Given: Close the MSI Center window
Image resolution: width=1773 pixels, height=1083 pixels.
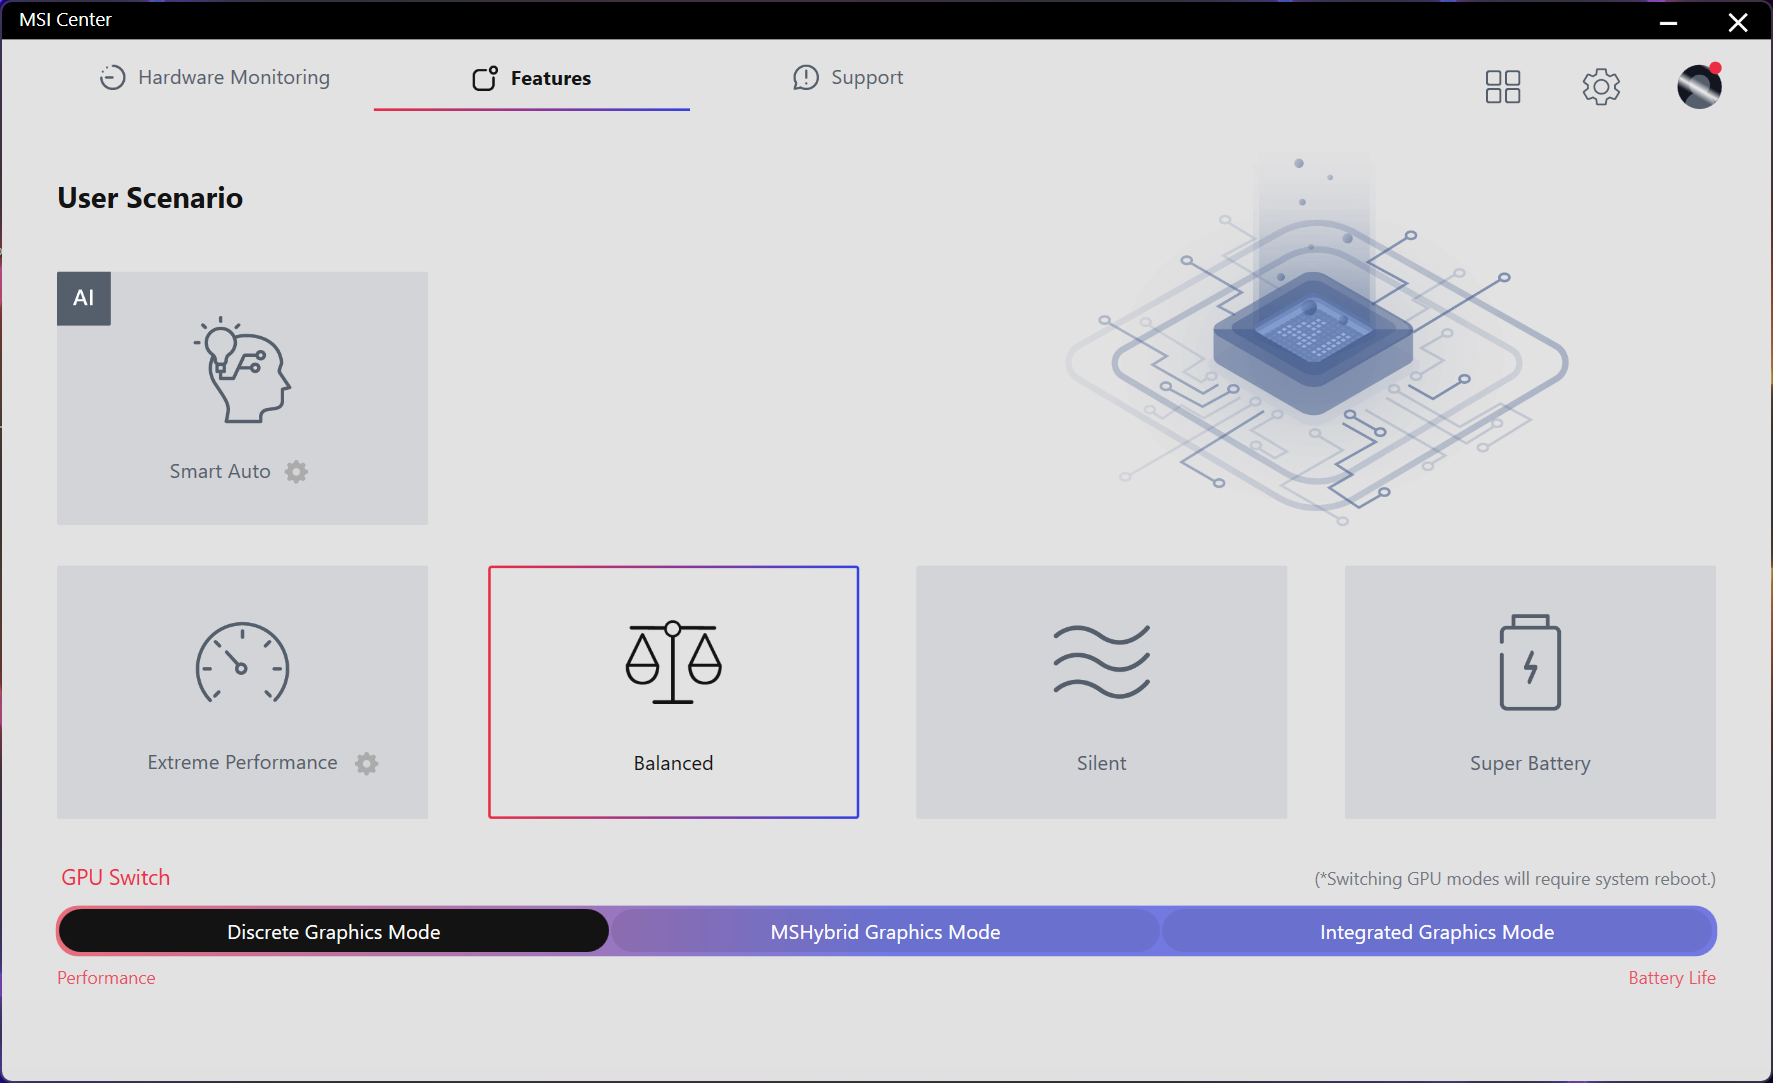Looking at the screenshot, I should (1738, 22).
